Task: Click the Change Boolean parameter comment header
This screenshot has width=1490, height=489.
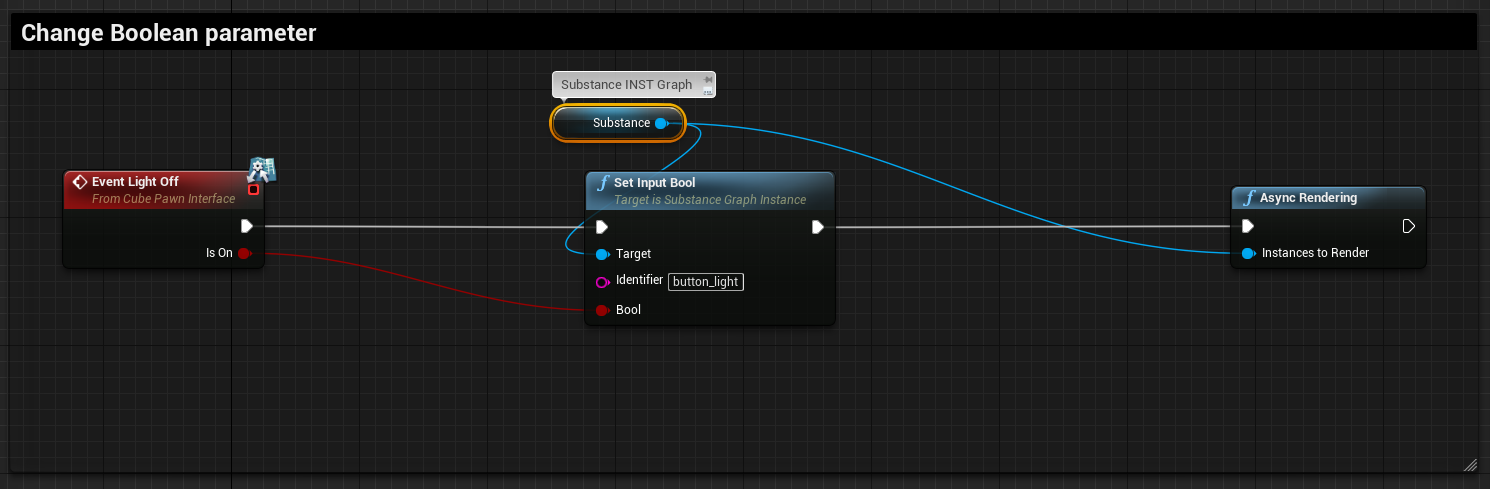Action: click(x=744, y=33)
